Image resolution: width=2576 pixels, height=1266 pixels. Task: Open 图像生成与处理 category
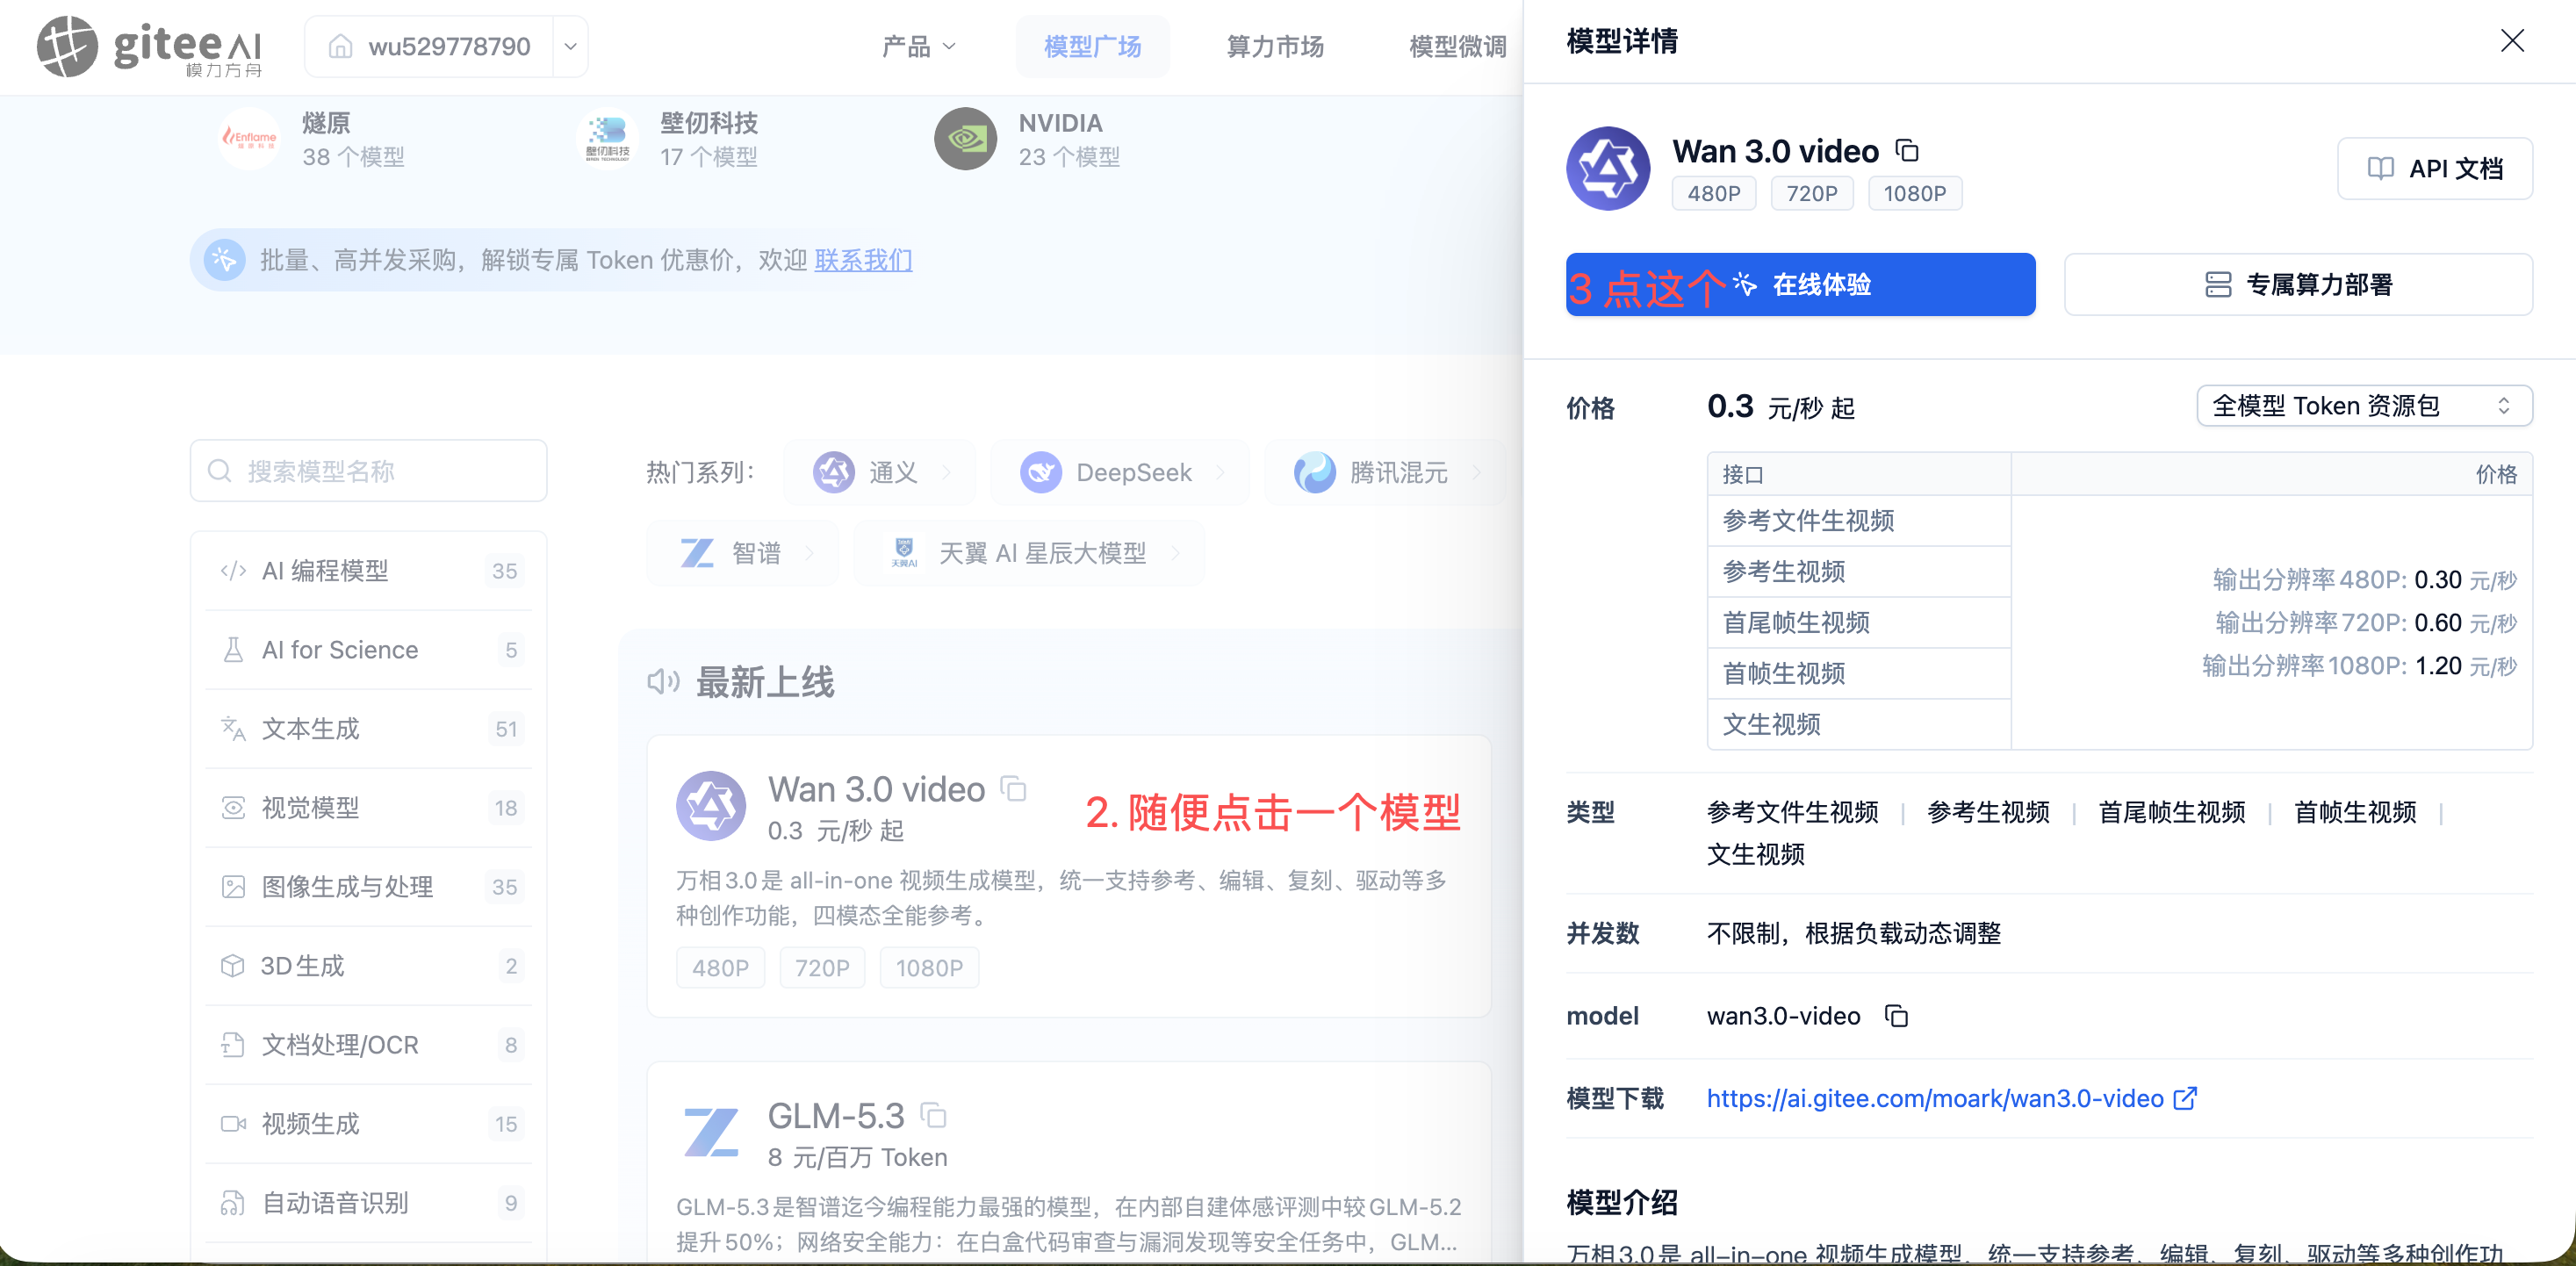pyautogui.click(x=368, y=887)
